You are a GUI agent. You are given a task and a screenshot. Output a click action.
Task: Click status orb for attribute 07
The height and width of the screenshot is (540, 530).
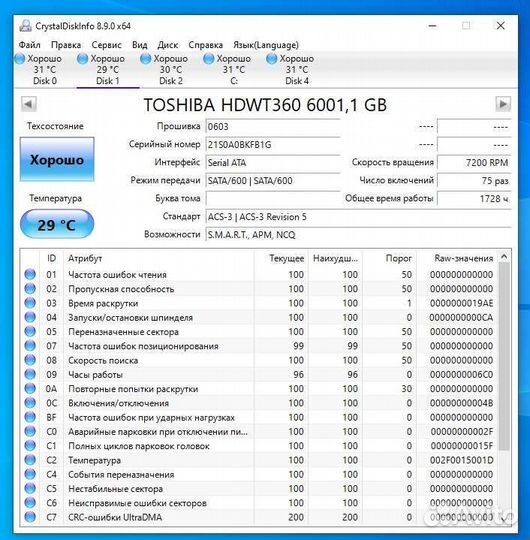click(x=30, y=345)
